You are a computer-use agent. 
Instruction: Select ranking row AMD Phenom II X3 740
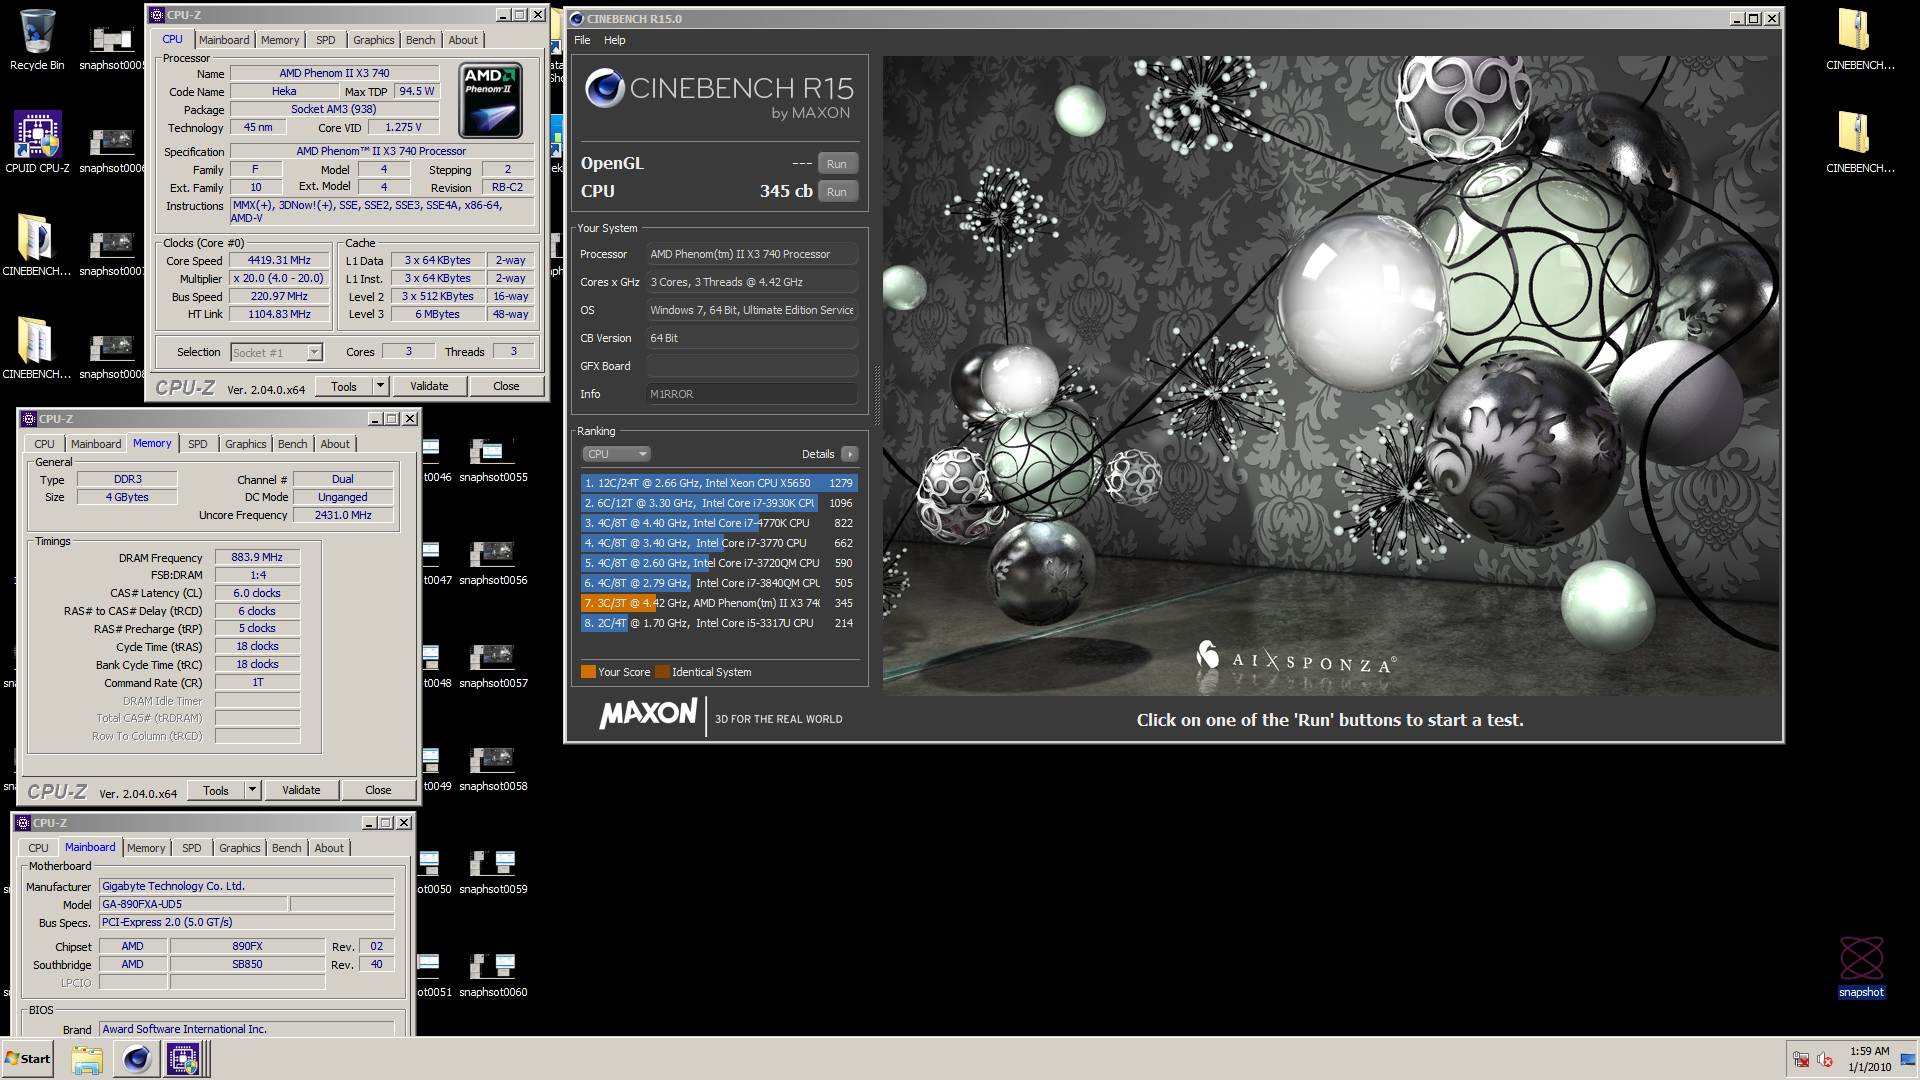pos(719,603)
